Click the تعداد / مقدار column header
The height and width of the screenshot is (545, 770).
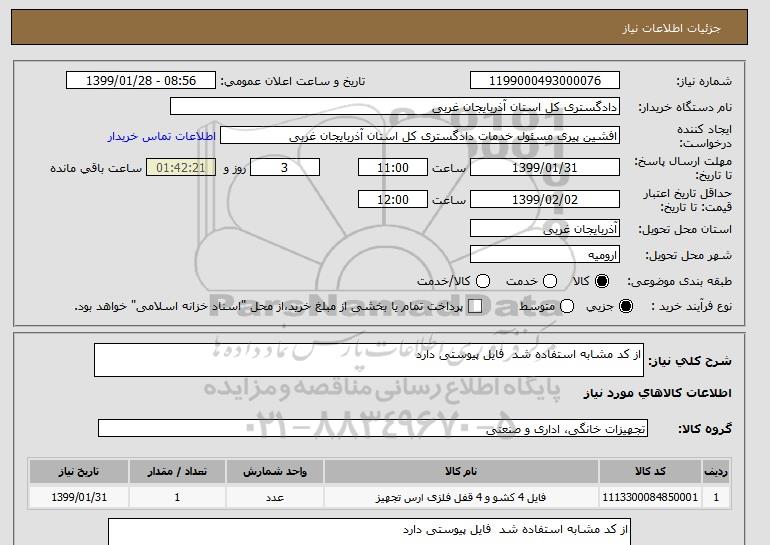pos(177,471)
